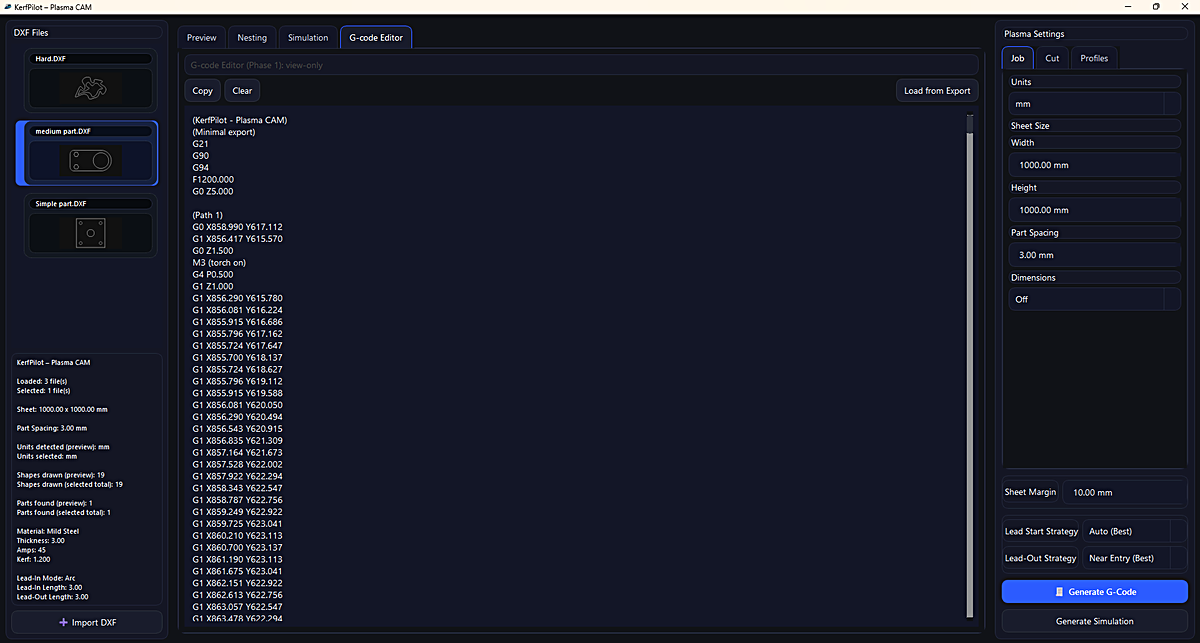The height and width of the screenshot is (643, 1200).
Task: Copy the generated G-code
Action: [x=202, y=90]
